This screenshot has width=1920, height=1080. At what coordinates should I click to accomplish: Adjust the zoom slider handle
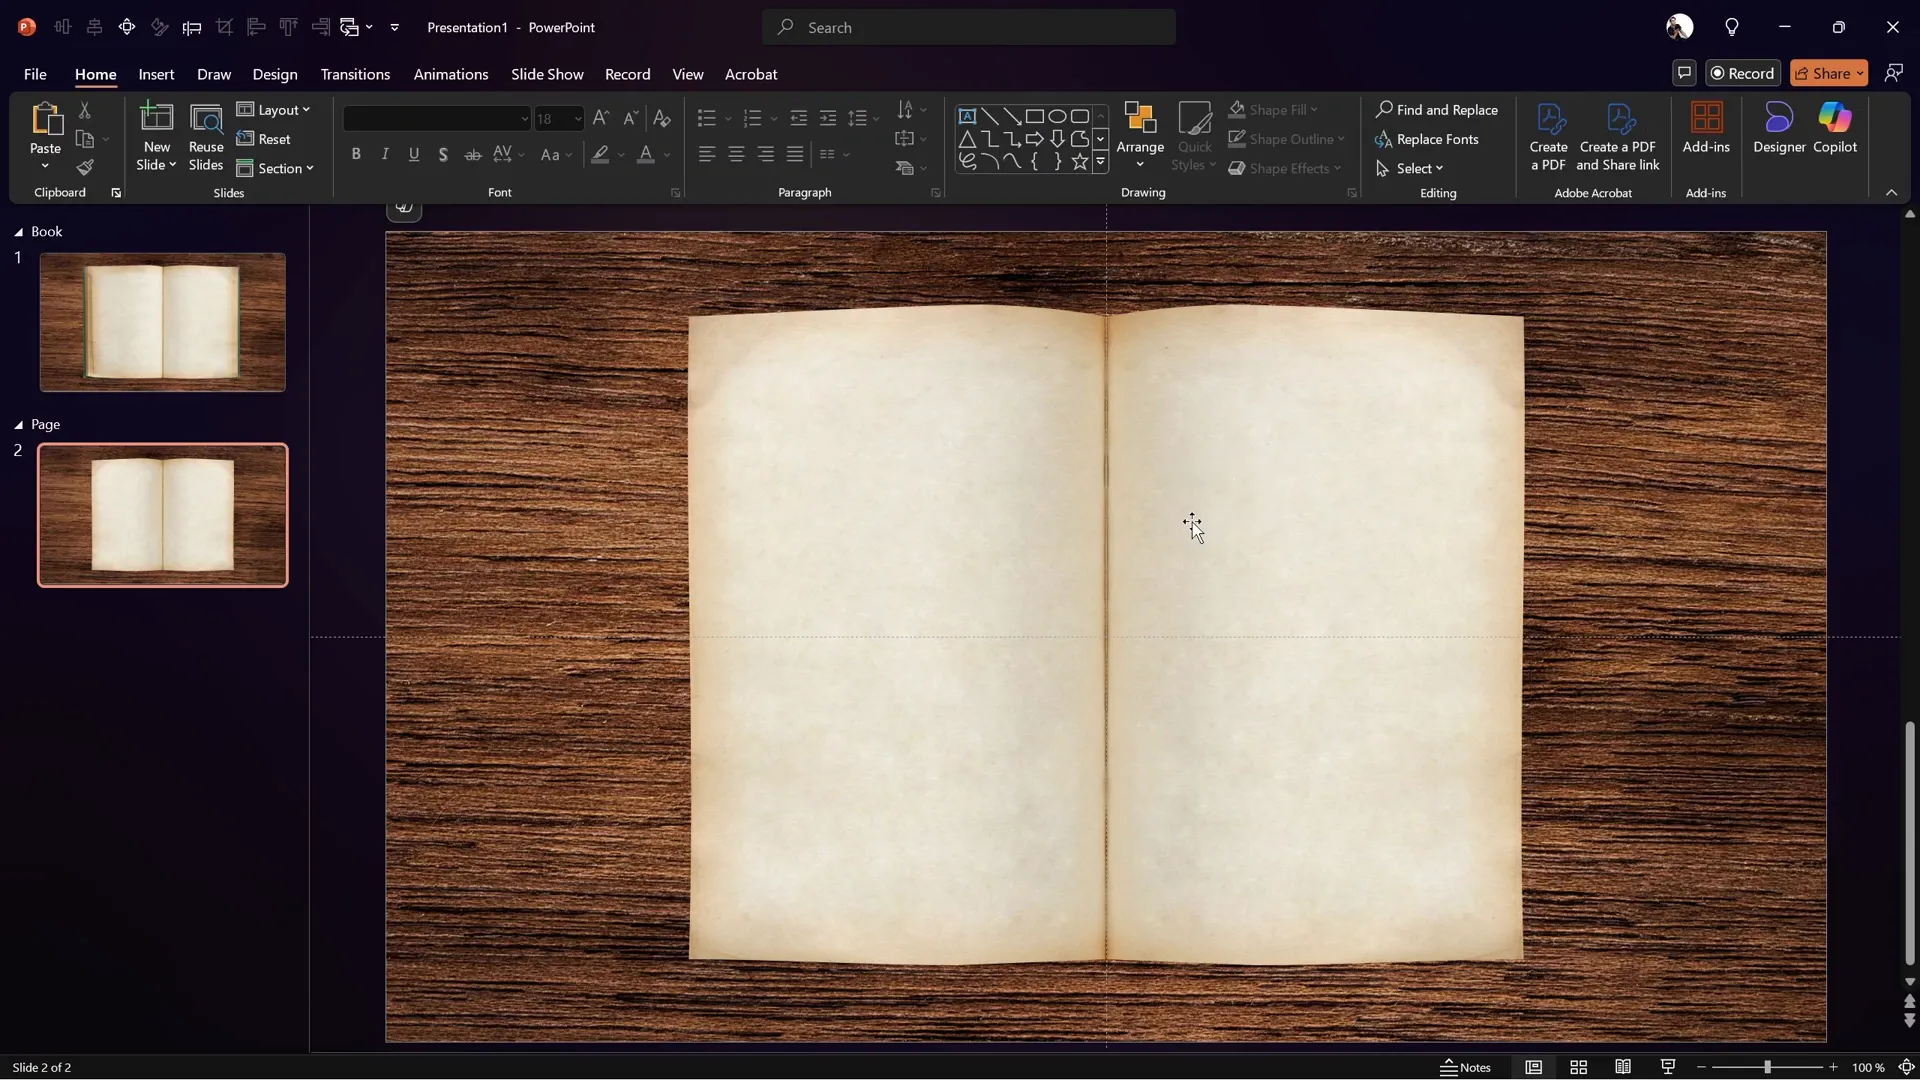pos(1767,1067)
